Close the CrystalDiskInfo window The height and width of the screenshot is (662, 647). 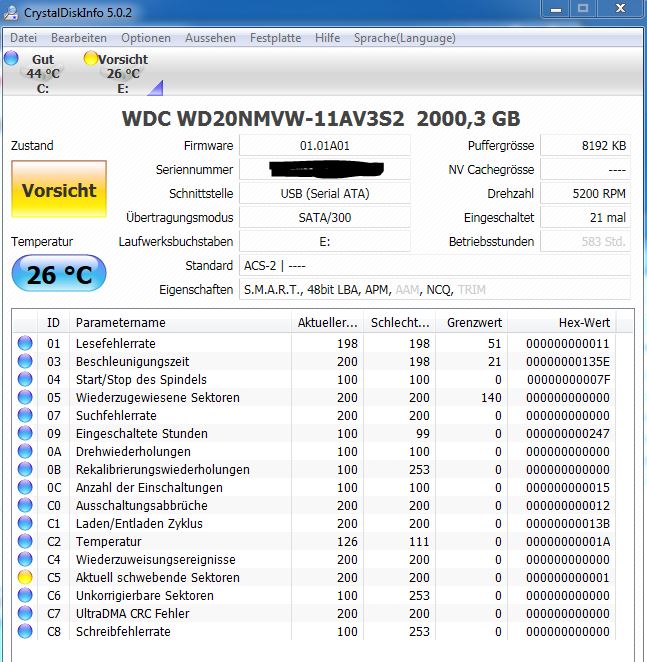click(620, 8)
